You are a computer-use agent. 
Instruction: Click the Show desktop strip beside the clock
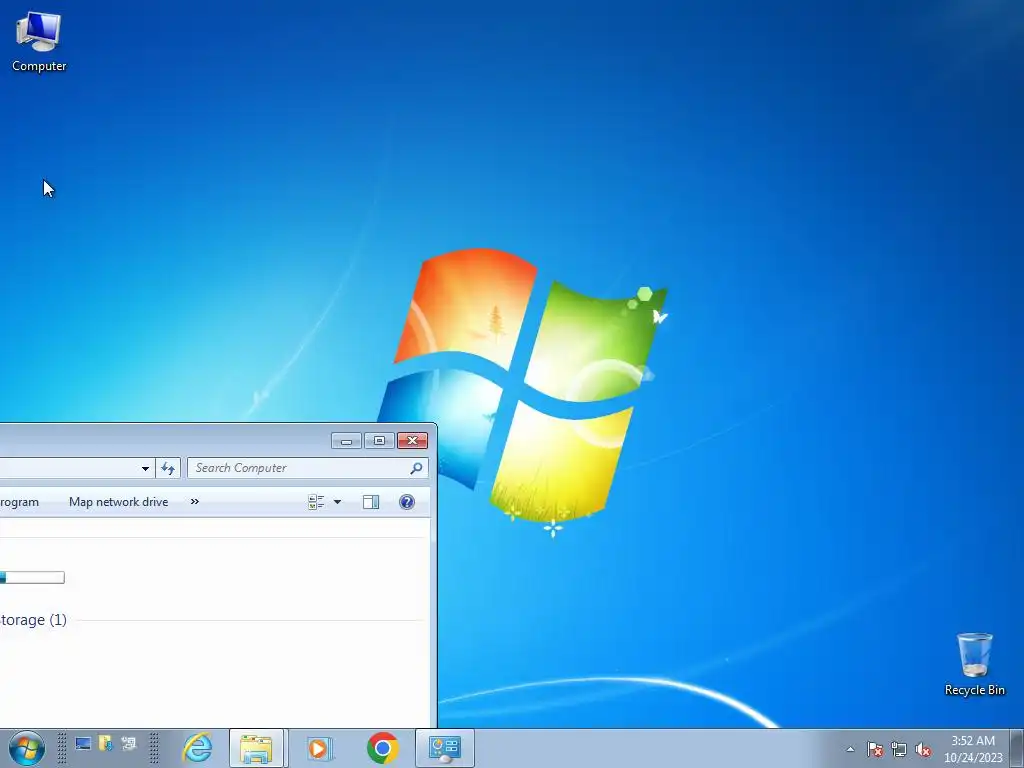[x=1017, y=748]
